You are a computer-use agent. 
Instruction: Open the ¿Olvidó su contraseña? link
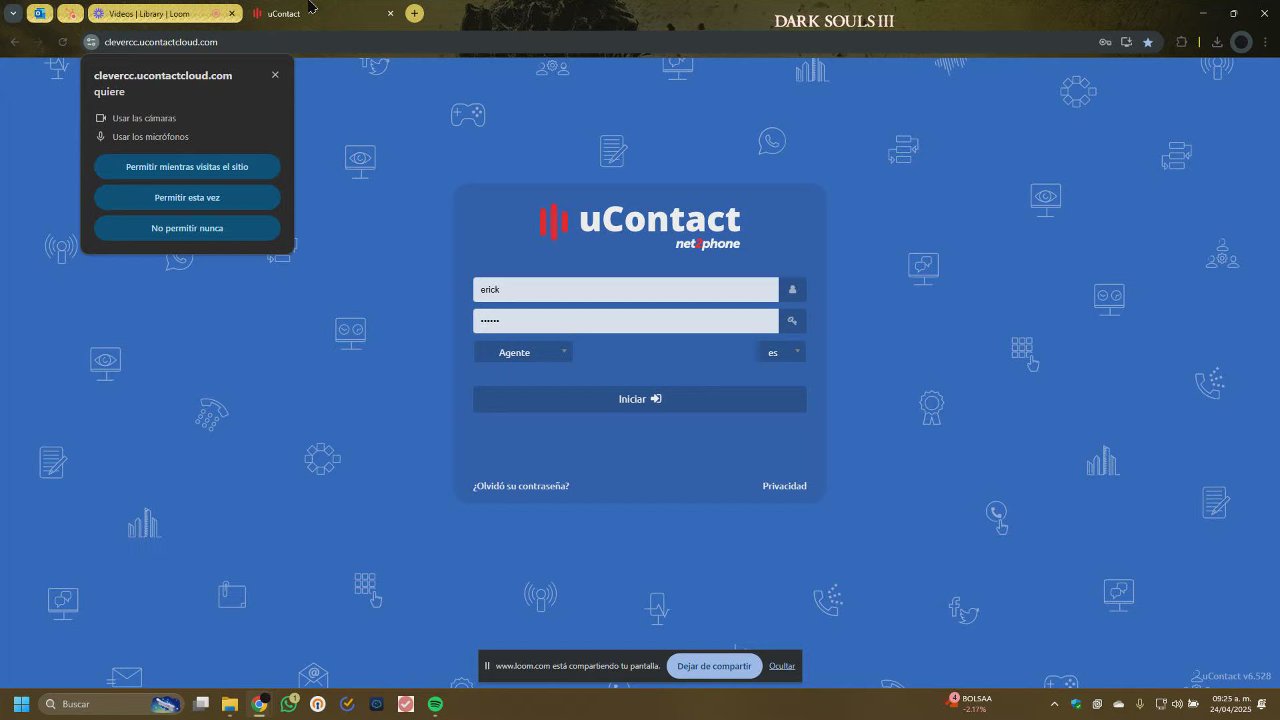tap(521, 486)
